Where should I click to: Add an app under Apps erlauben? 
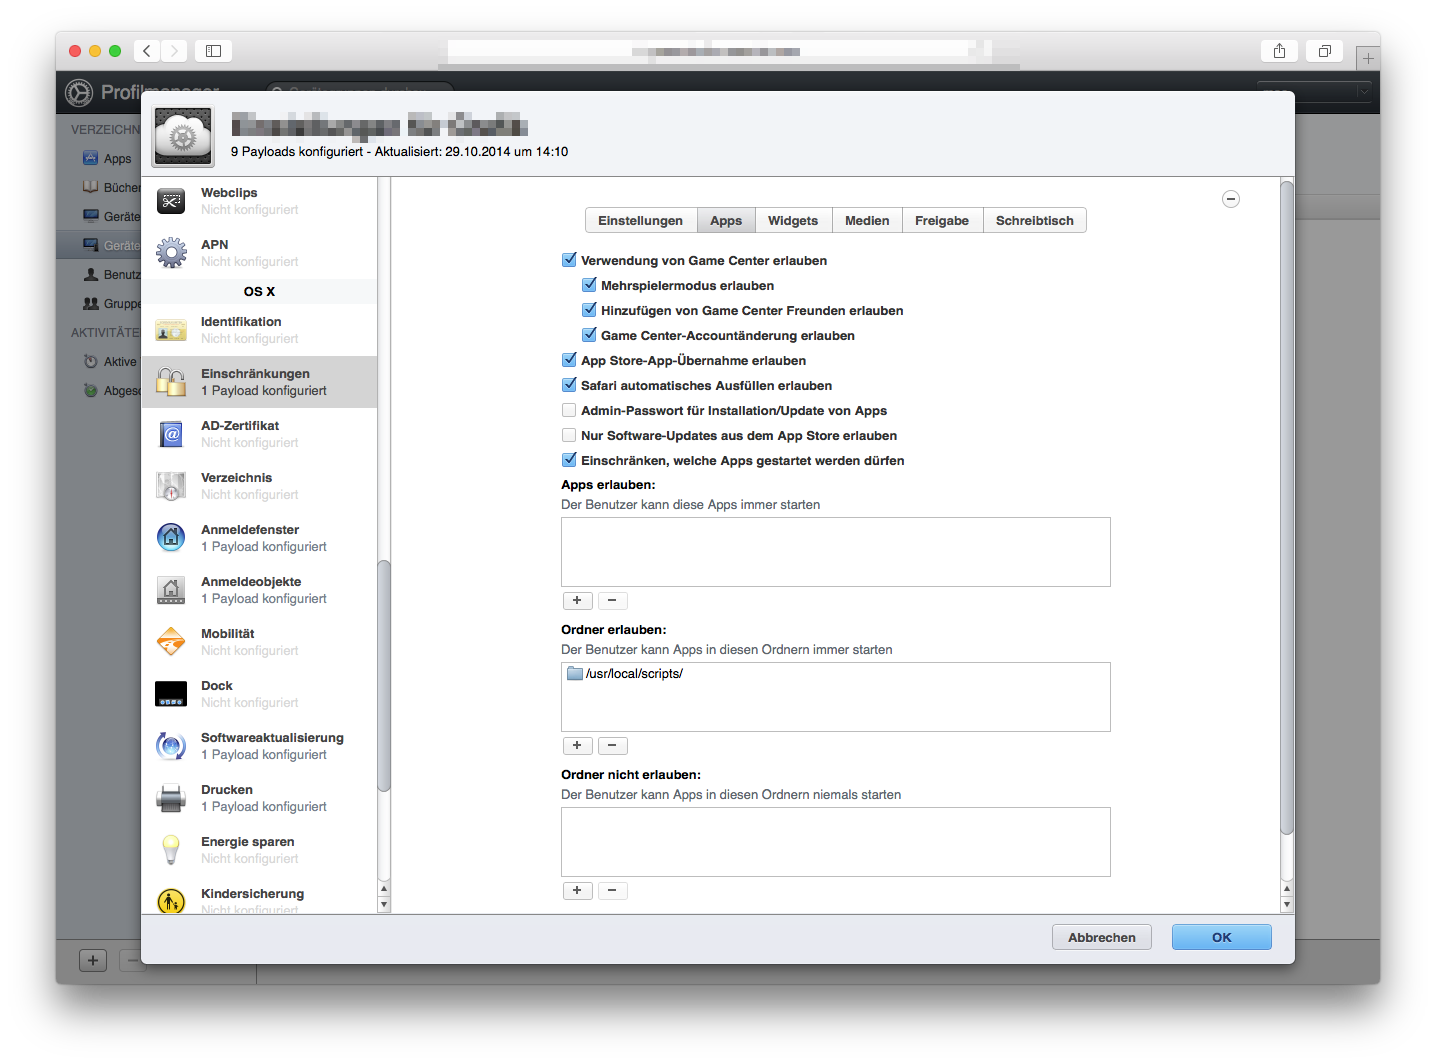pos(577,601)
